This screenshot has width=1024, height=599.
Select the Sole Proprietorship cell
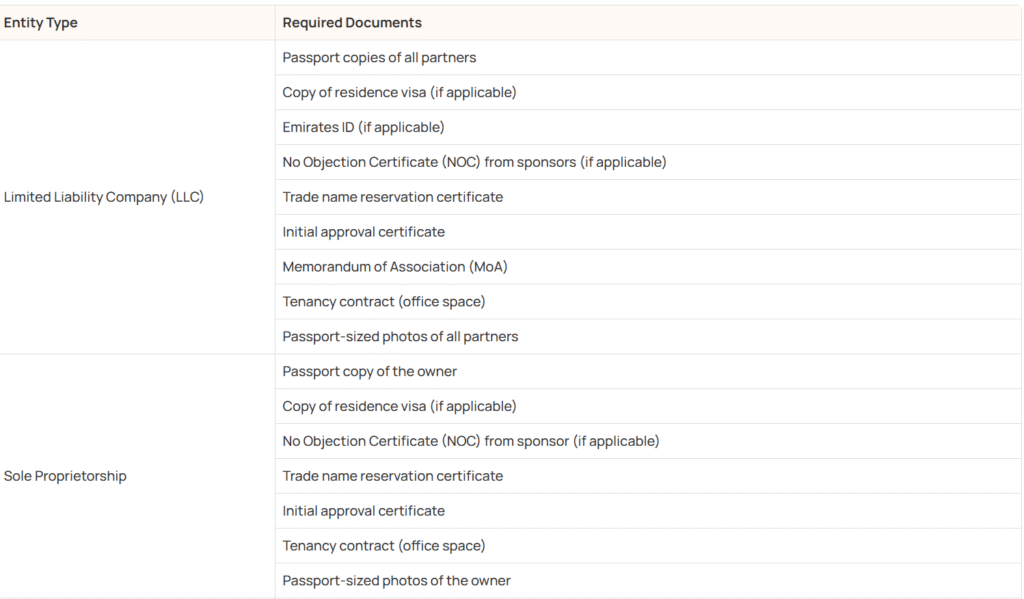137,476
